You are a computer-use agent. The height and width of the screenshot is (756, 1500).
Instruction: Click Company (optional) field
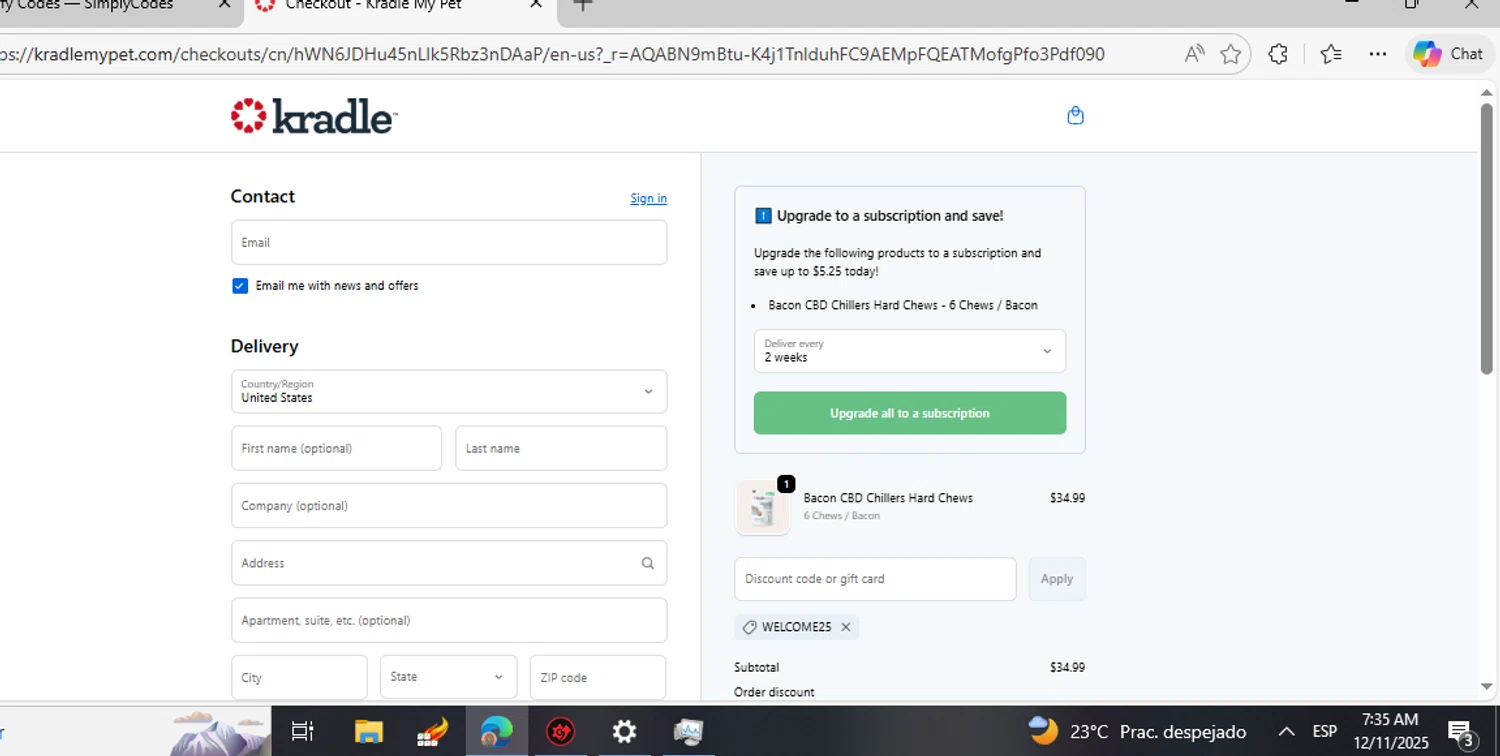(x=449, y=506)
